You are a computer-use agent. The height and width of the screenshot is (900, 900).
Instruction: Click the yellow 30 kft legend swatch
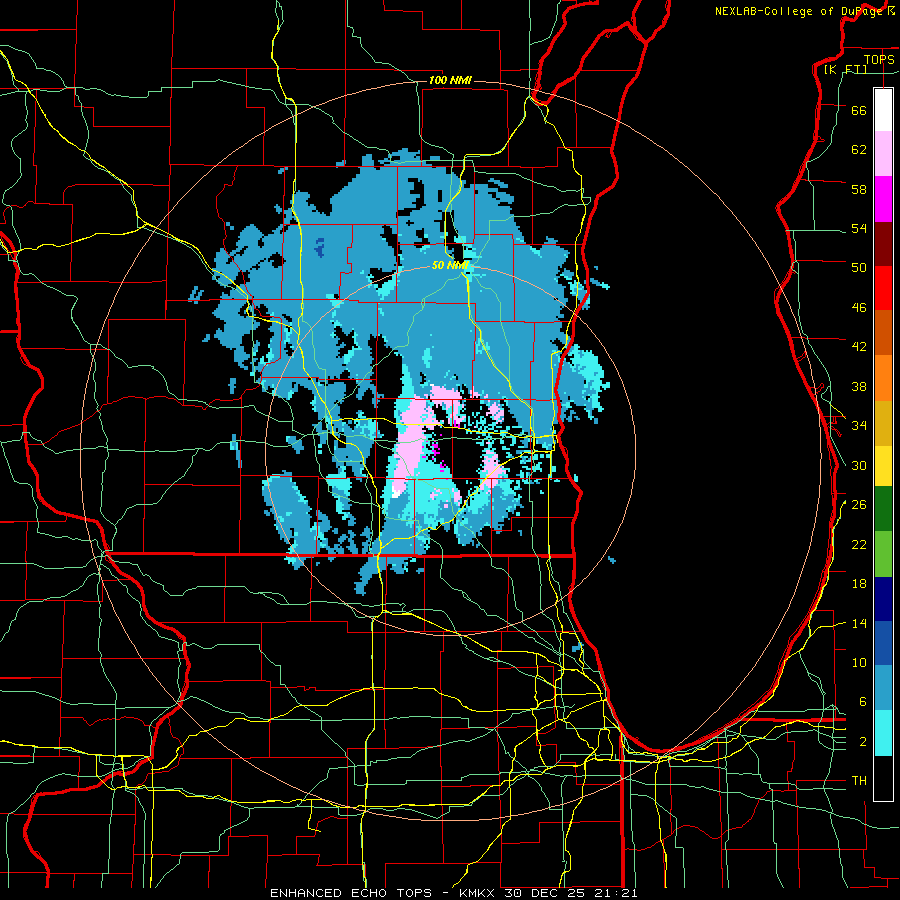(x=883, y=465)
